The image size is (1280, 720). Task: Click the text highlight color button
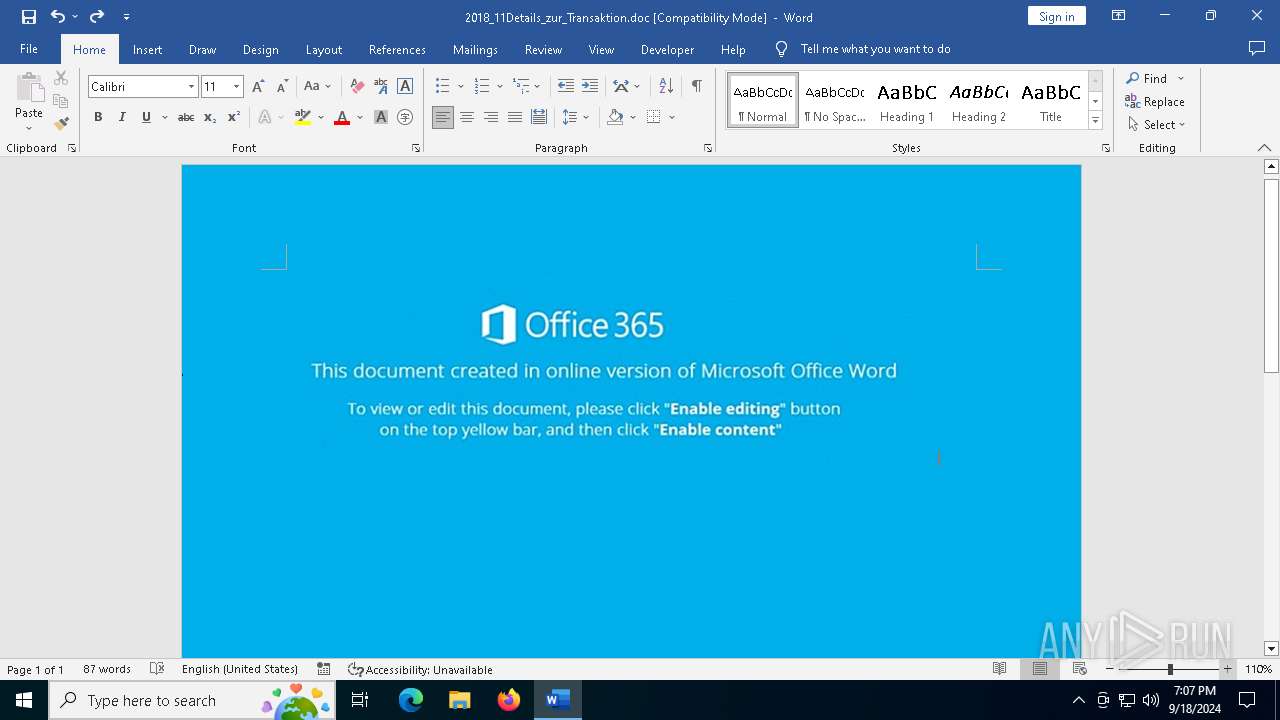click(303, 117)
